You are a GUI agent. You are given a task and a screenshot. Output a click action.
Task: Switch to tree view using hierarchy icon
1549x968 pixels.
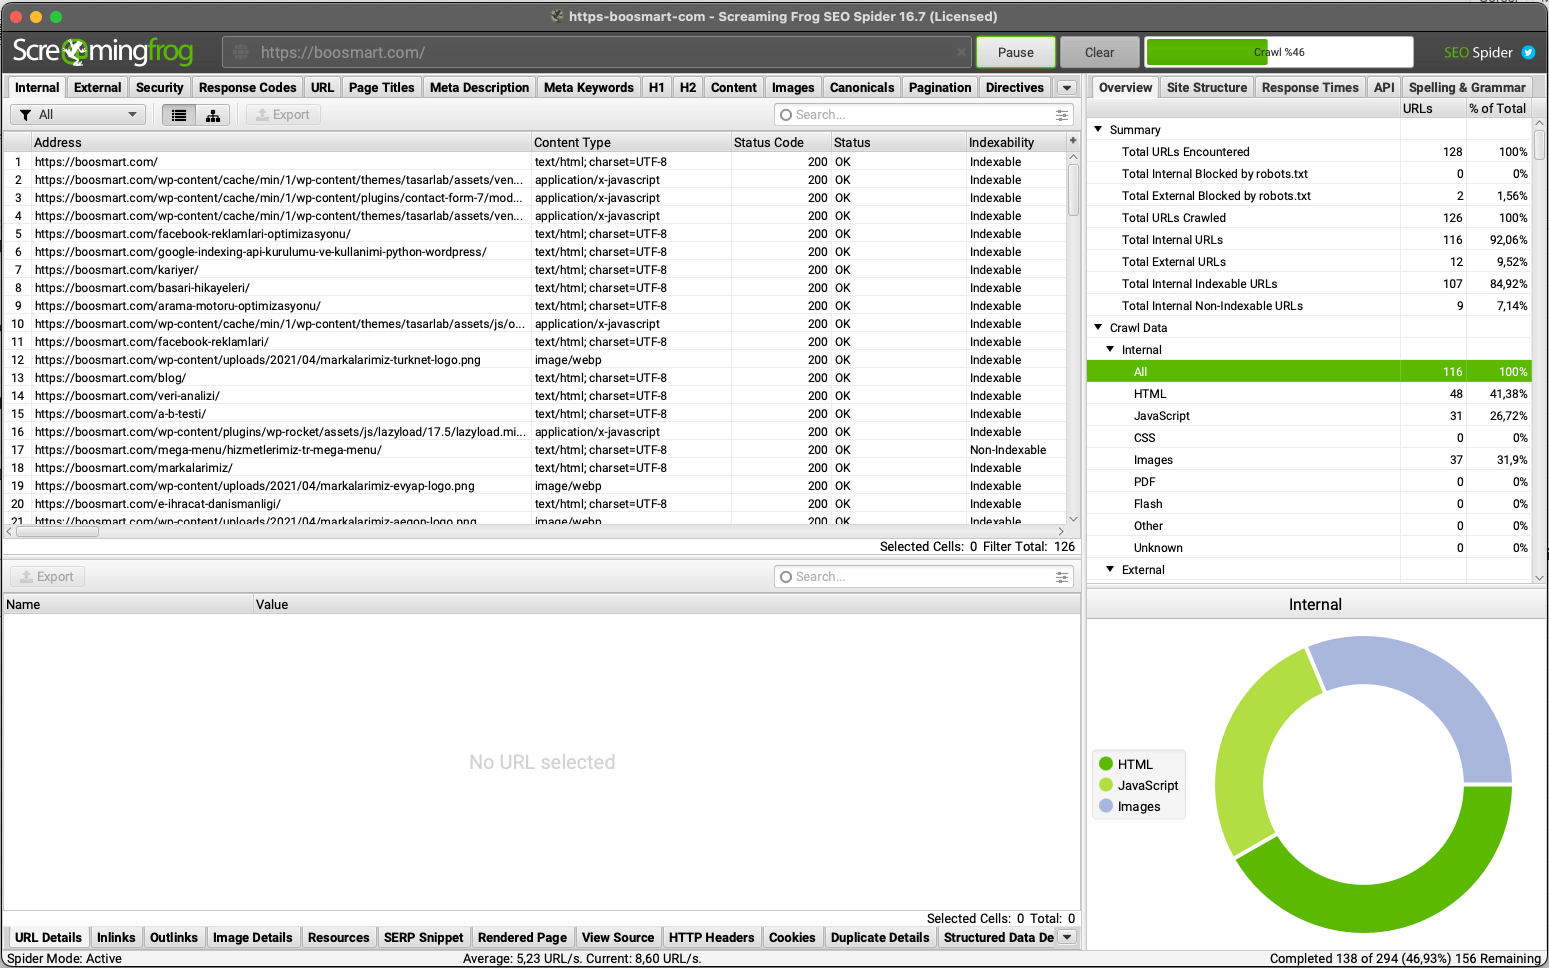coord(213,115)
